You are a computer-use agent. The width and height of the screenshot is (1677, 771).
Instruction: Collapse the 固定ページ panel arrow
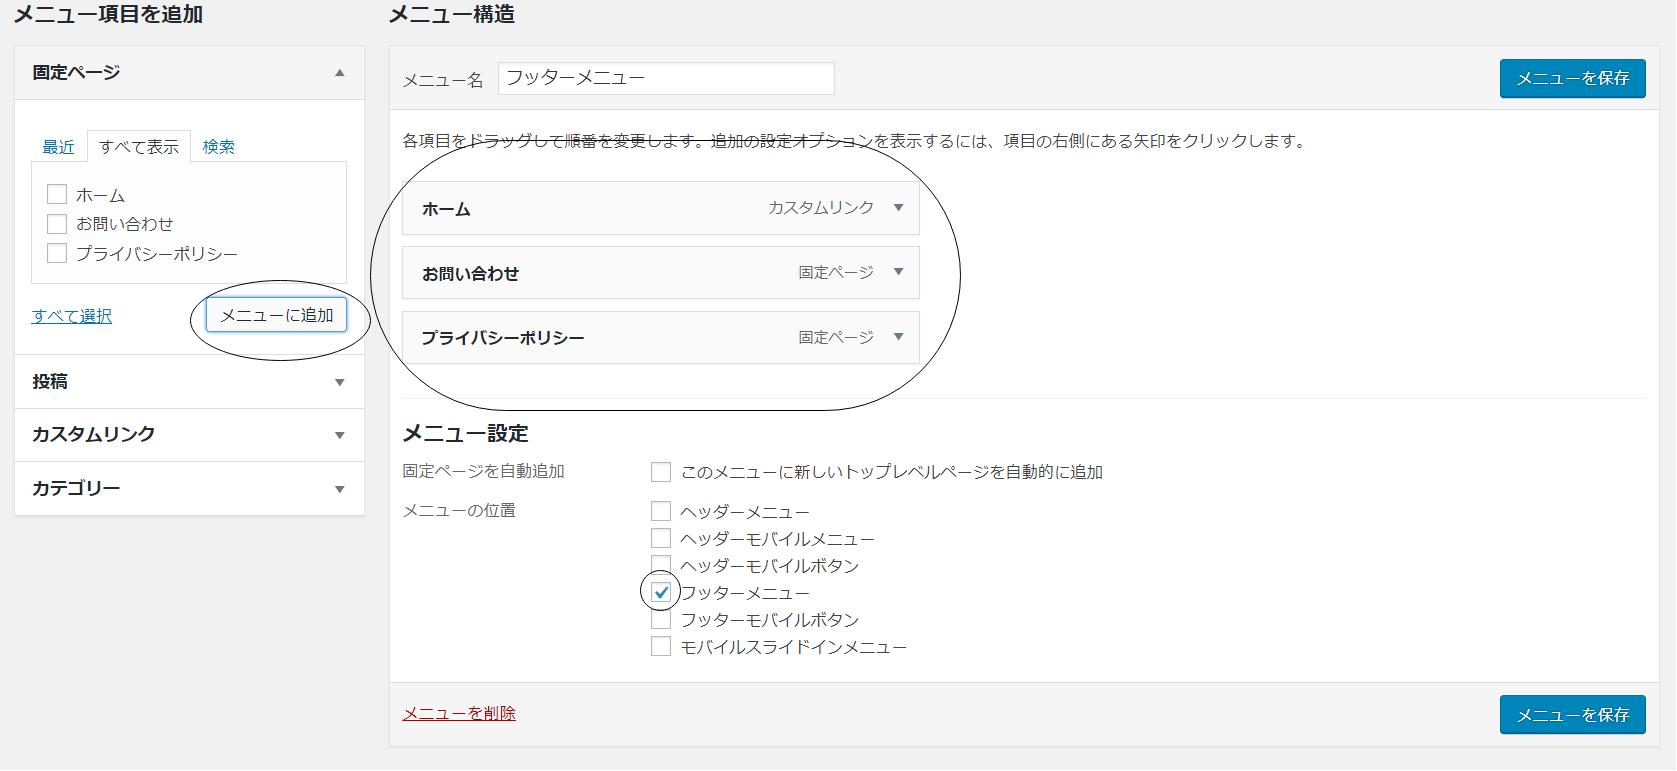click(x=340, y=73)
